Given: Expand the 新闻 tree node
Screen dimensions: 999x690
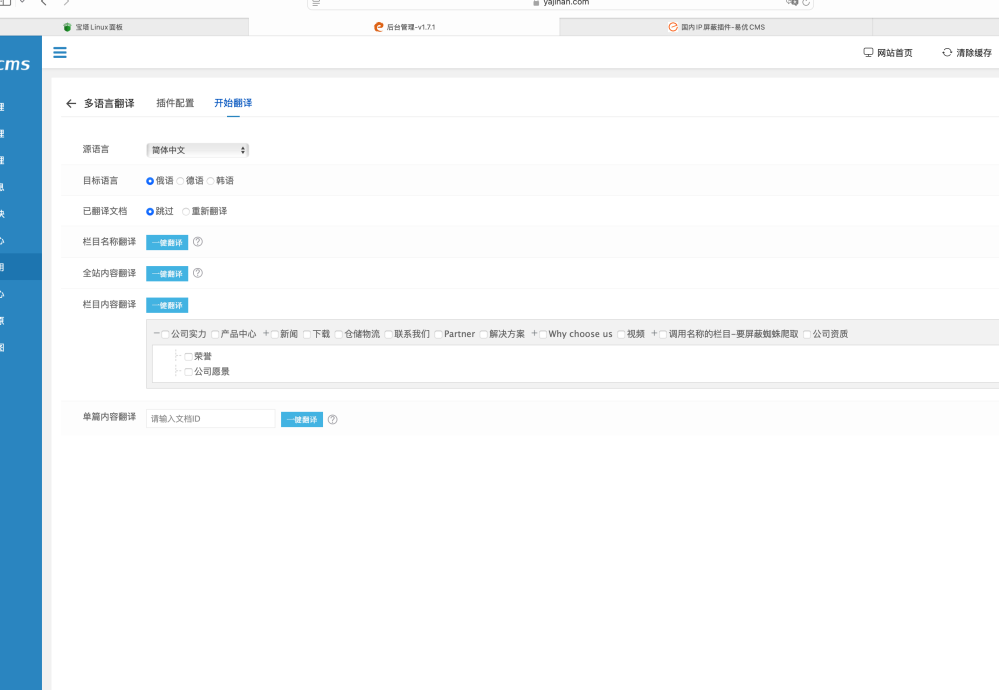Looking at the screenshot, I should [x=266, y=333].
